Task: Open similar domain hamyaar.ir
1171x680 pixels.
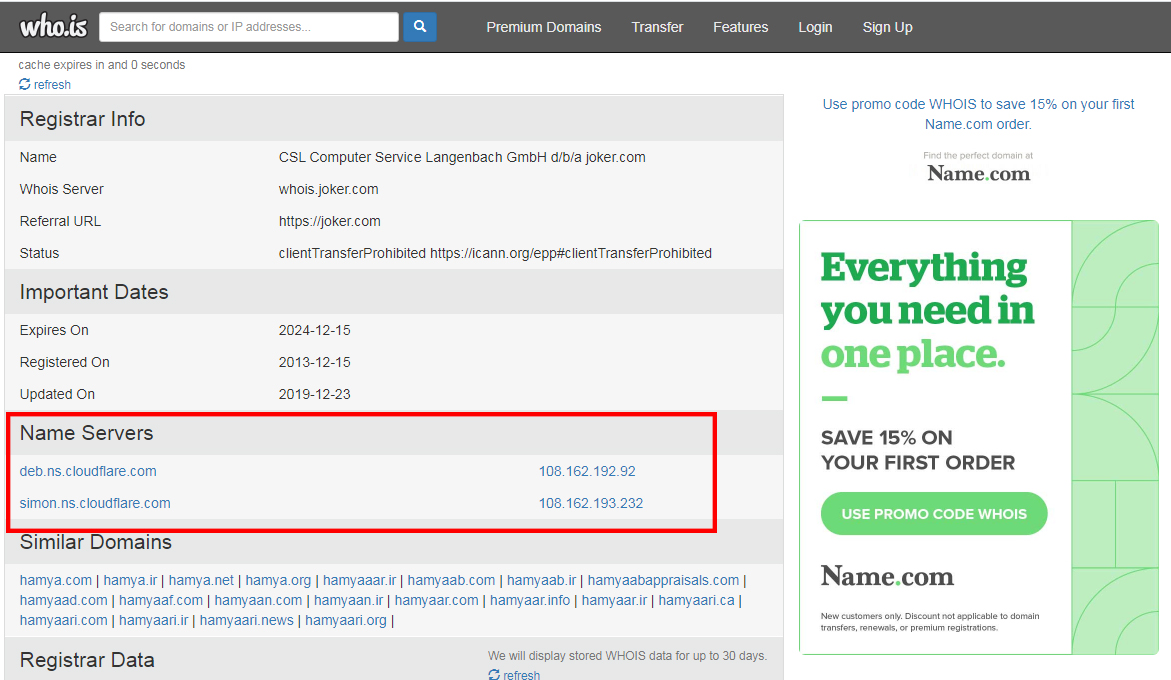Action: click(614, 600)
